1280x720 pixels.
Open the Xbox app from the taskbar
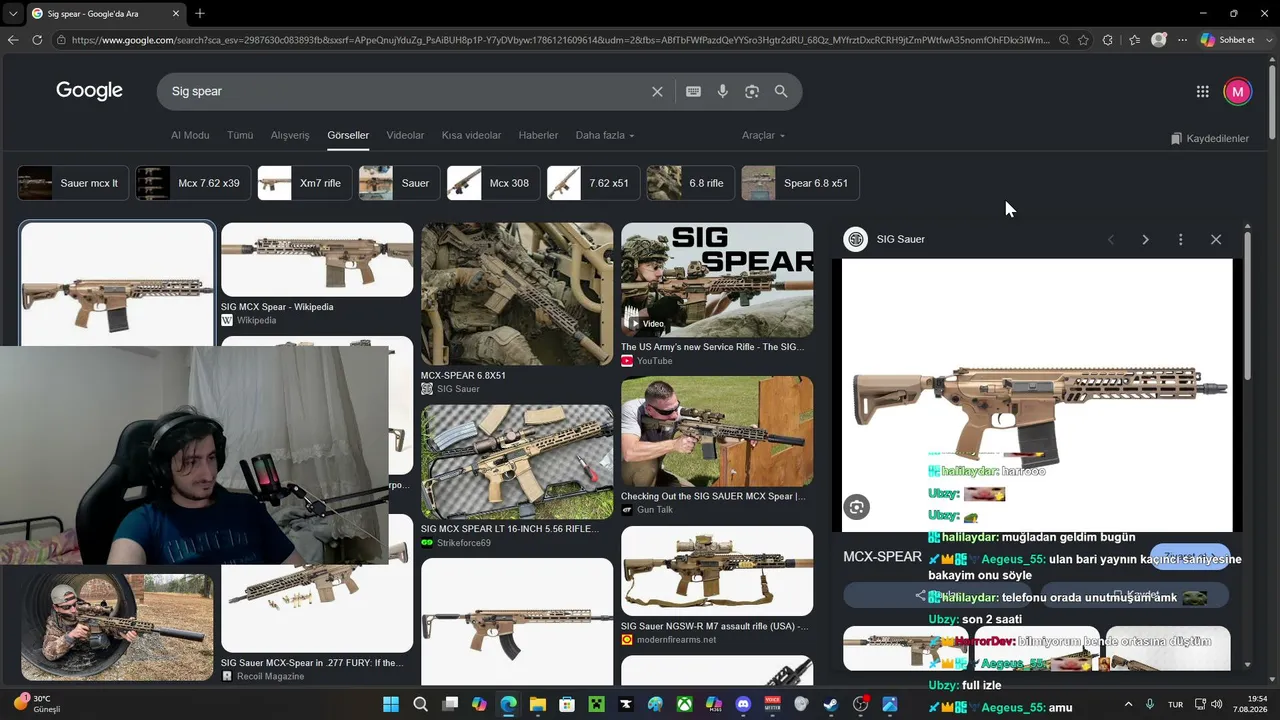[x=684, y=704]
